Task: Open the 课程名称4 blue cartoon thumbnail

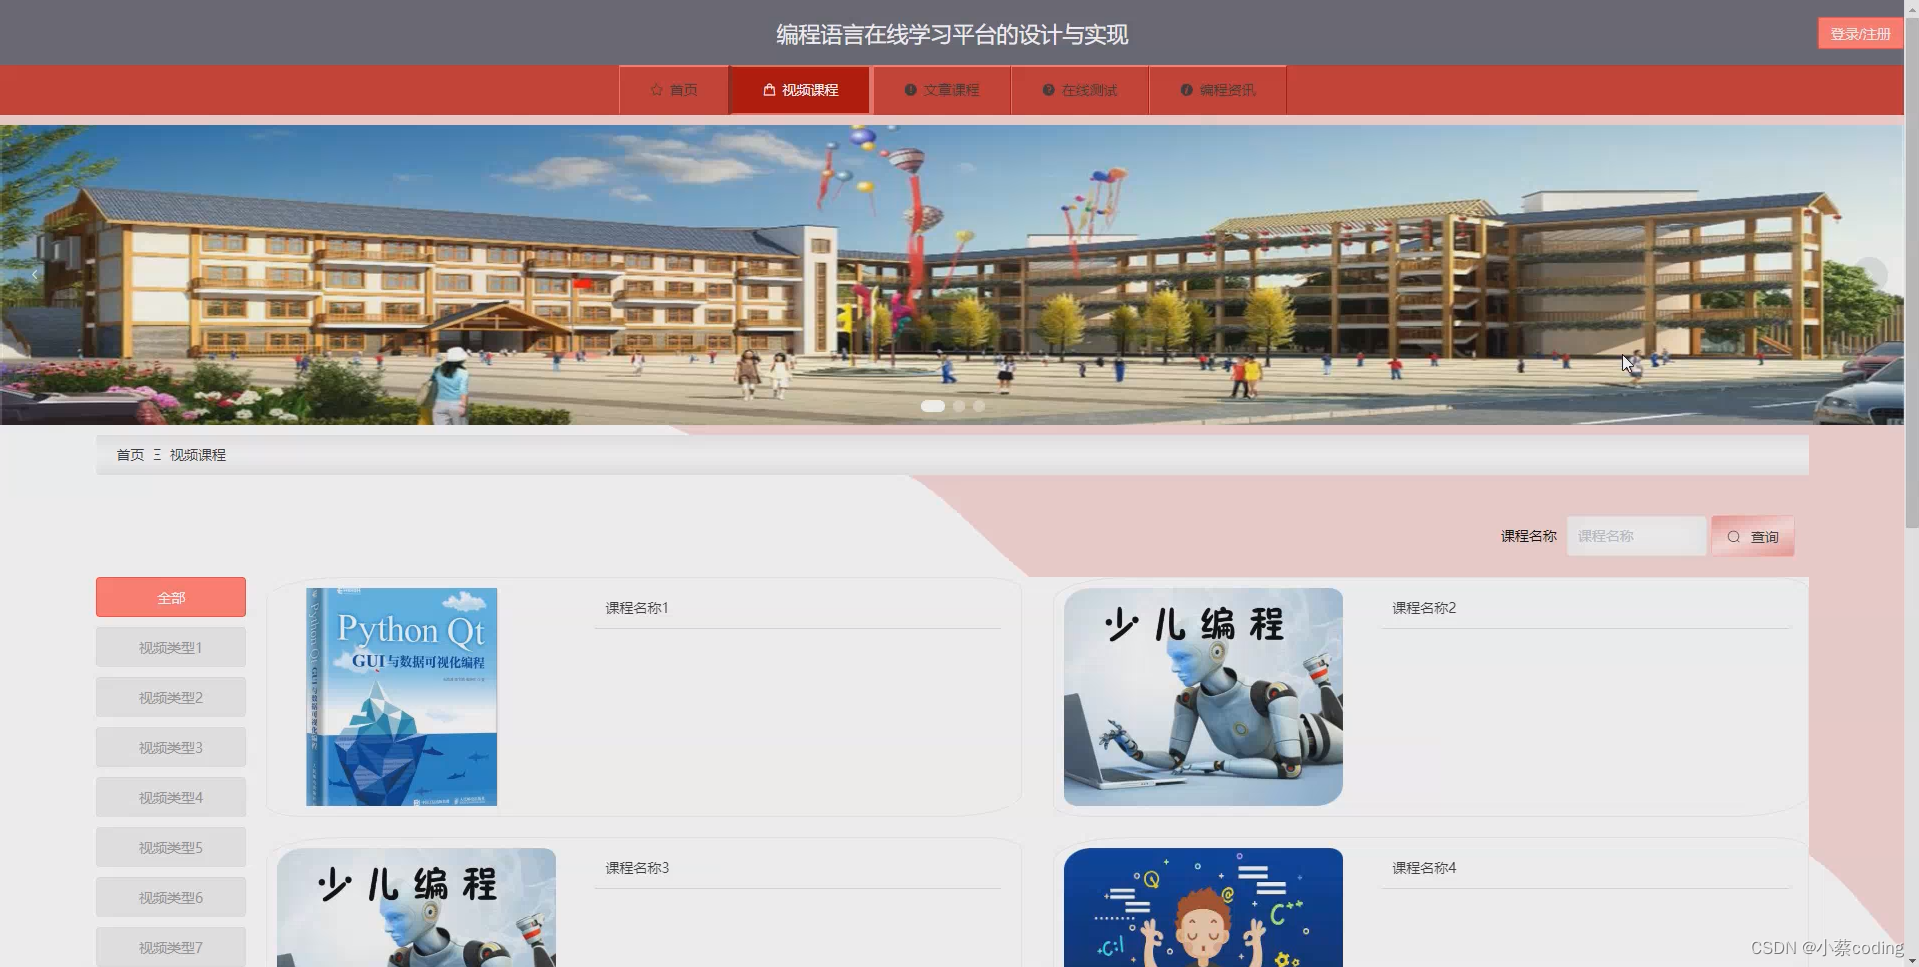Action: [1203, 907]
